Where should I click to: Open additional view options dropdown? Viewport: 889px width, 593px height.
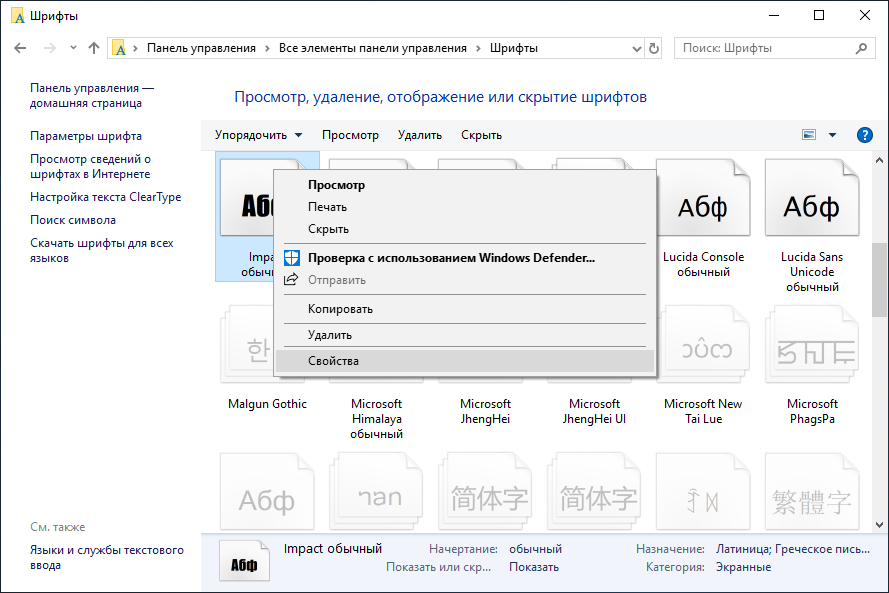pyautogui.click(x=832, y=135)
